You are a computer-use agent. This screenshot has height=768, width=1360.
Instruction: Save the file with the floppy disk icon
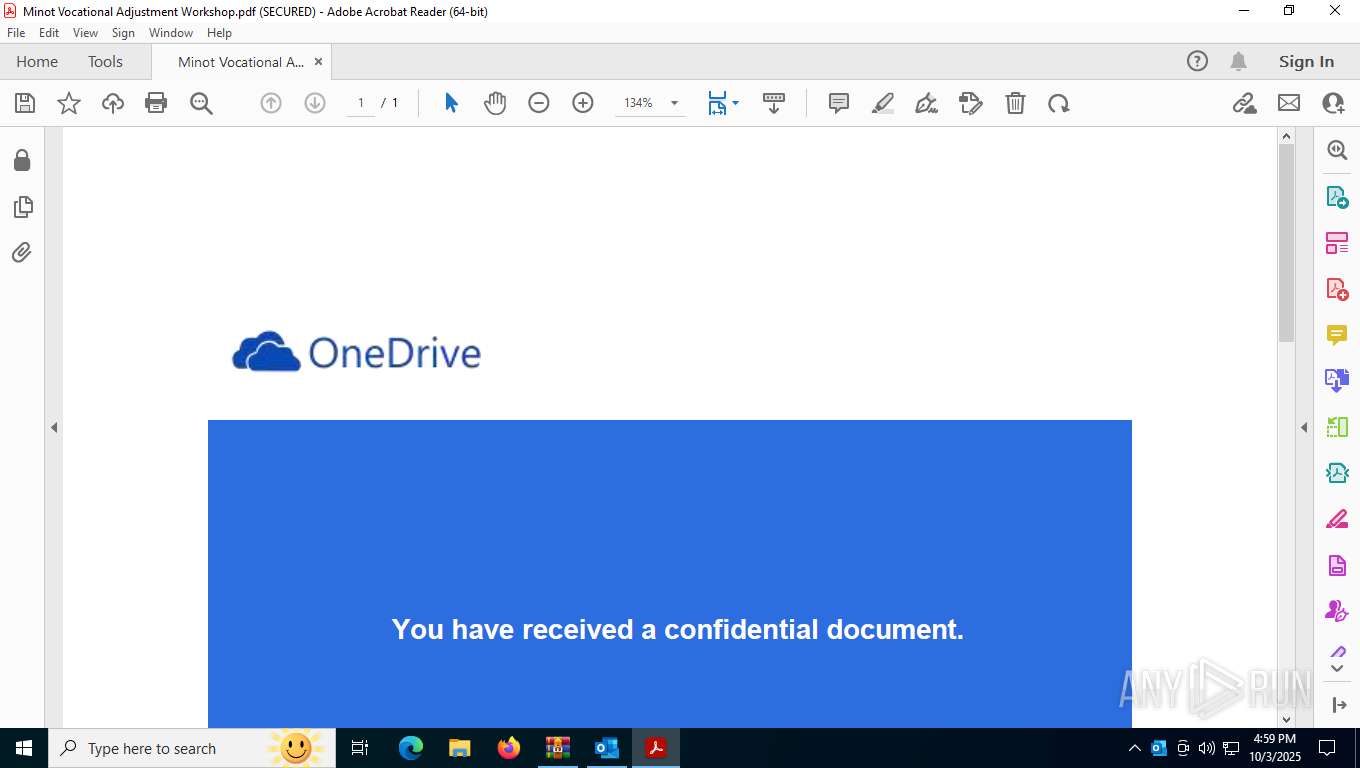click(25, 103)
